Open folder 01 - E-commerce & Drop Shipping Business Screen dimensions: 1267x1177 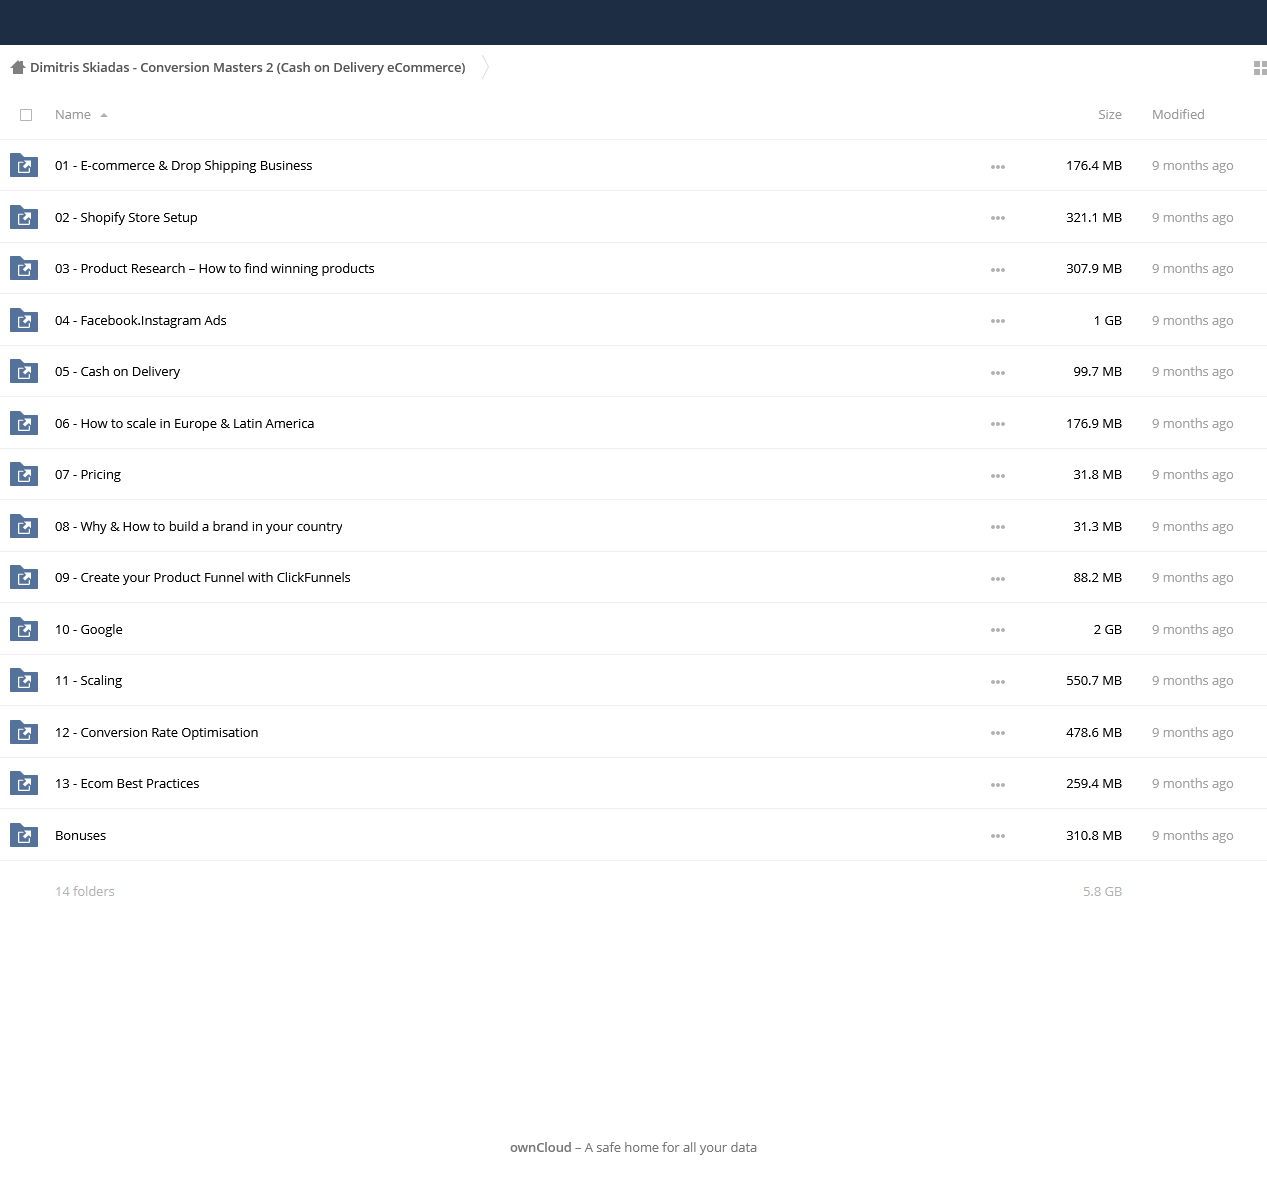(x=183, y=166)
